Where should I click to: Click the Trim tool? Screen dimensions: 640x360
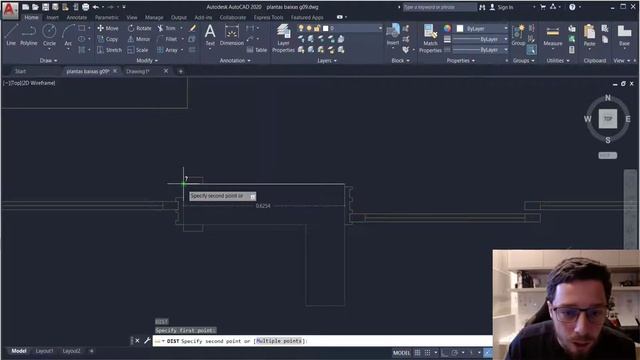[x=167, y=28]
